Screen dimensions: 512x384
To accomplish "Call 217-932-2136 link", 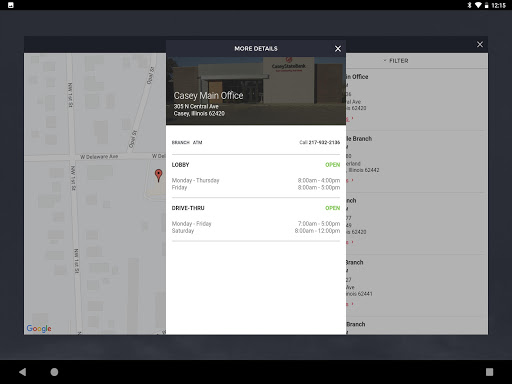I will coord(319,142).
